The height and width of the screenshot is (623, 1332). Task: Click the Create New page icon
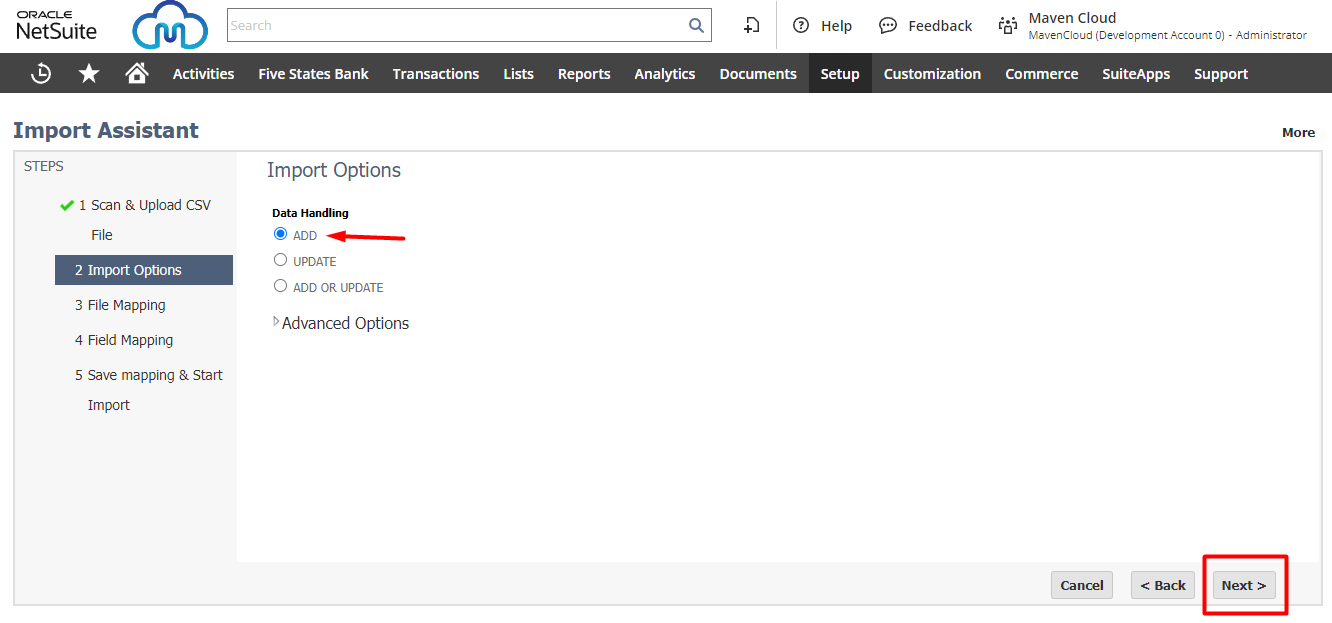pyautogui.click(x=752, y=26)
